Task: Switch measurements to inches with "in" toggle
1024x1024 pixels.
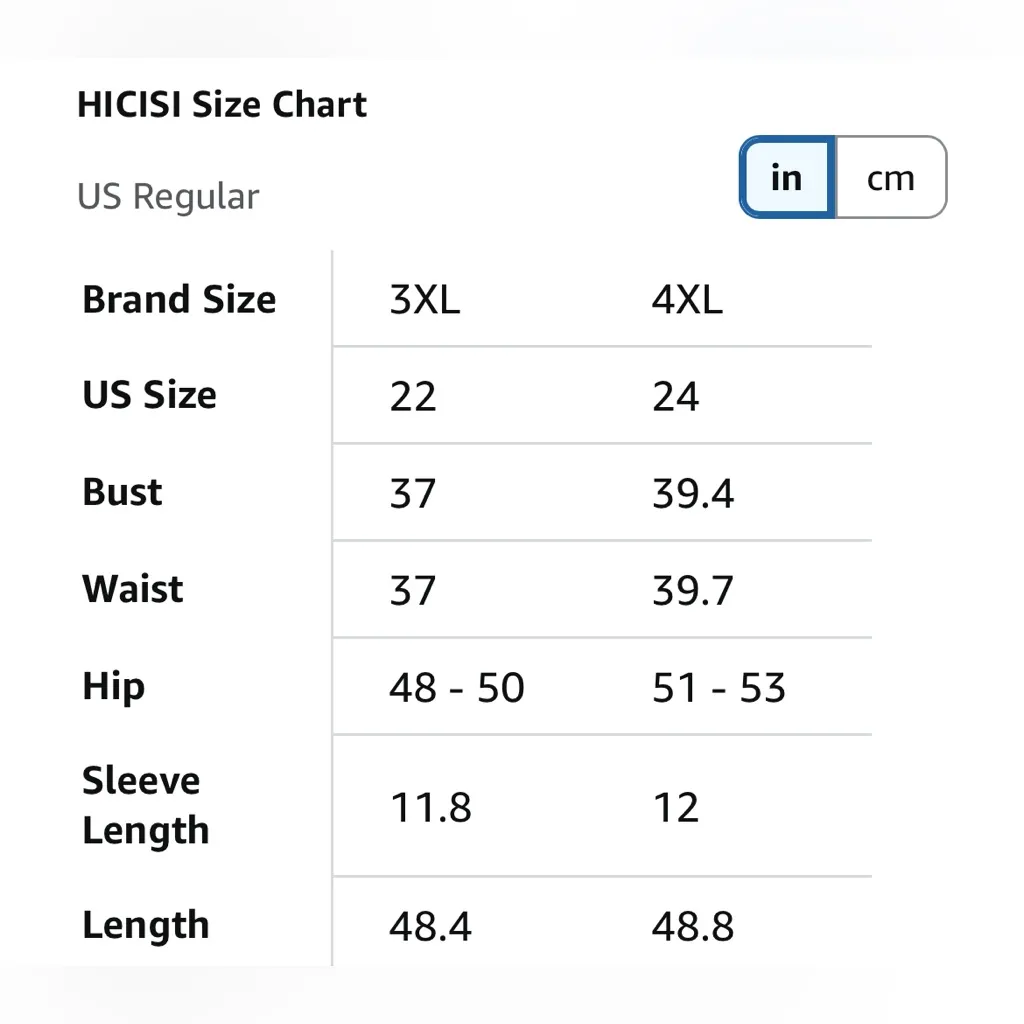Action: tap(787, 178)
